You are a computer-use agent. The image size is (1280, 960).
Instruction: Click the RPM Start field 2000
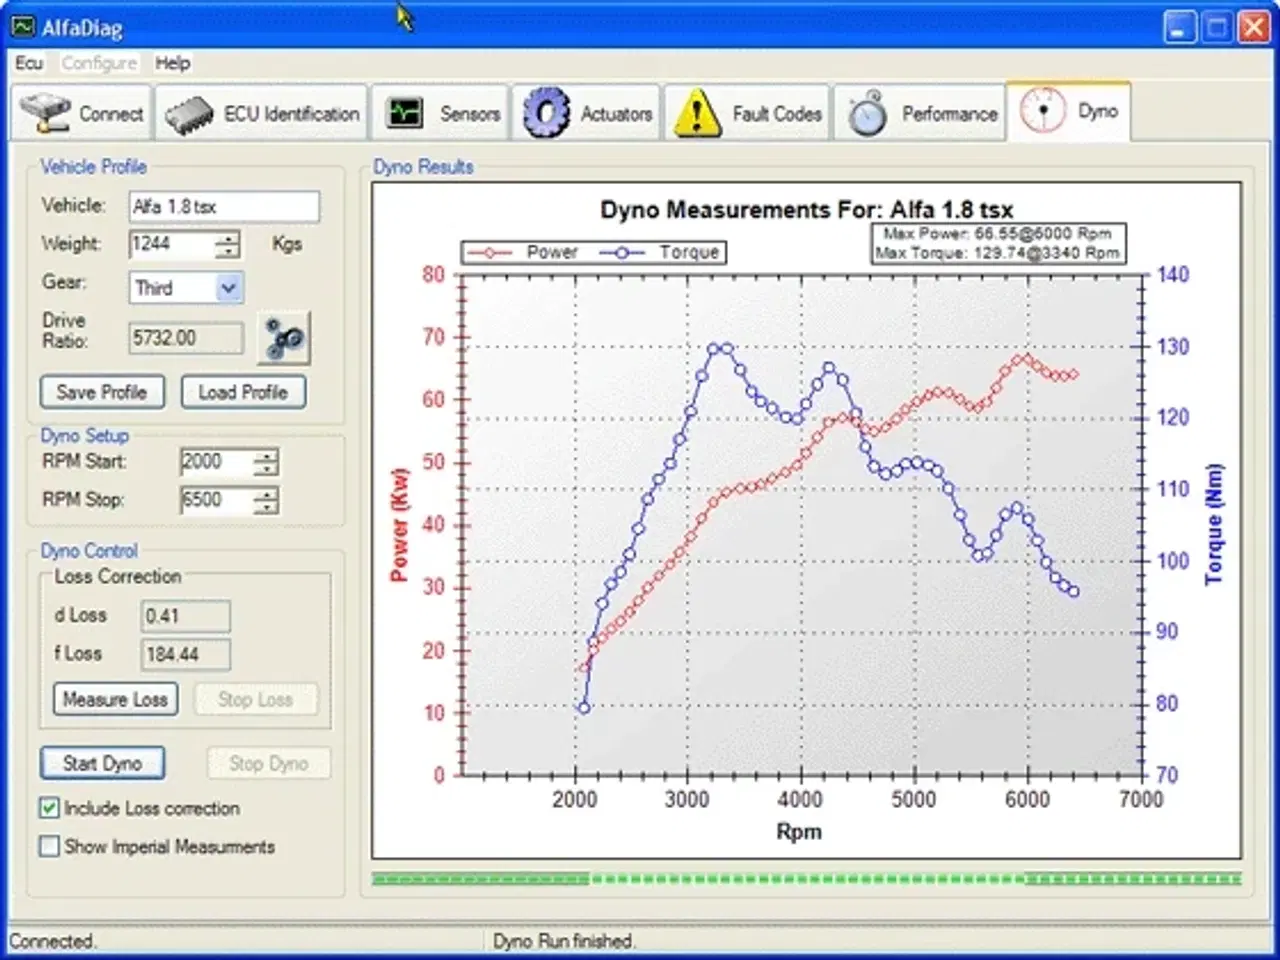(217, 462)
